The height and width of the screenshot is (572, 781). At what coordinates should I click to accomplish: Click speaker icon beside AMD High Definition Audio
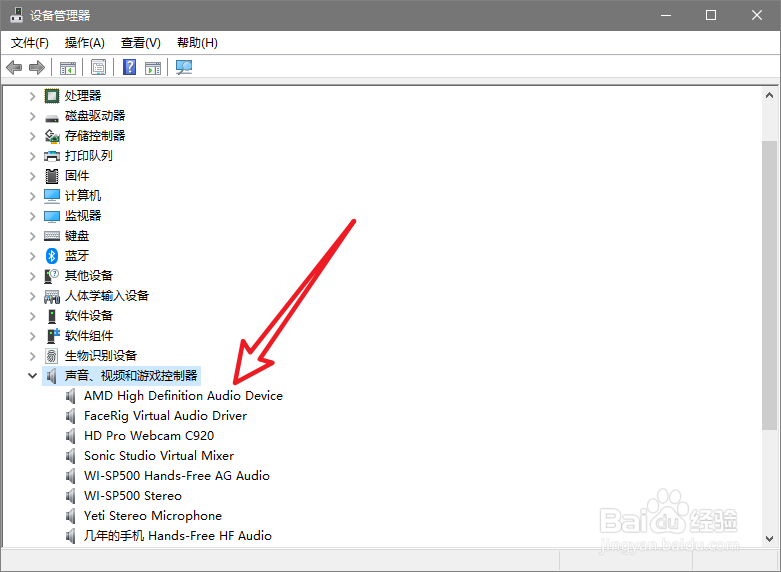[71, 396]
